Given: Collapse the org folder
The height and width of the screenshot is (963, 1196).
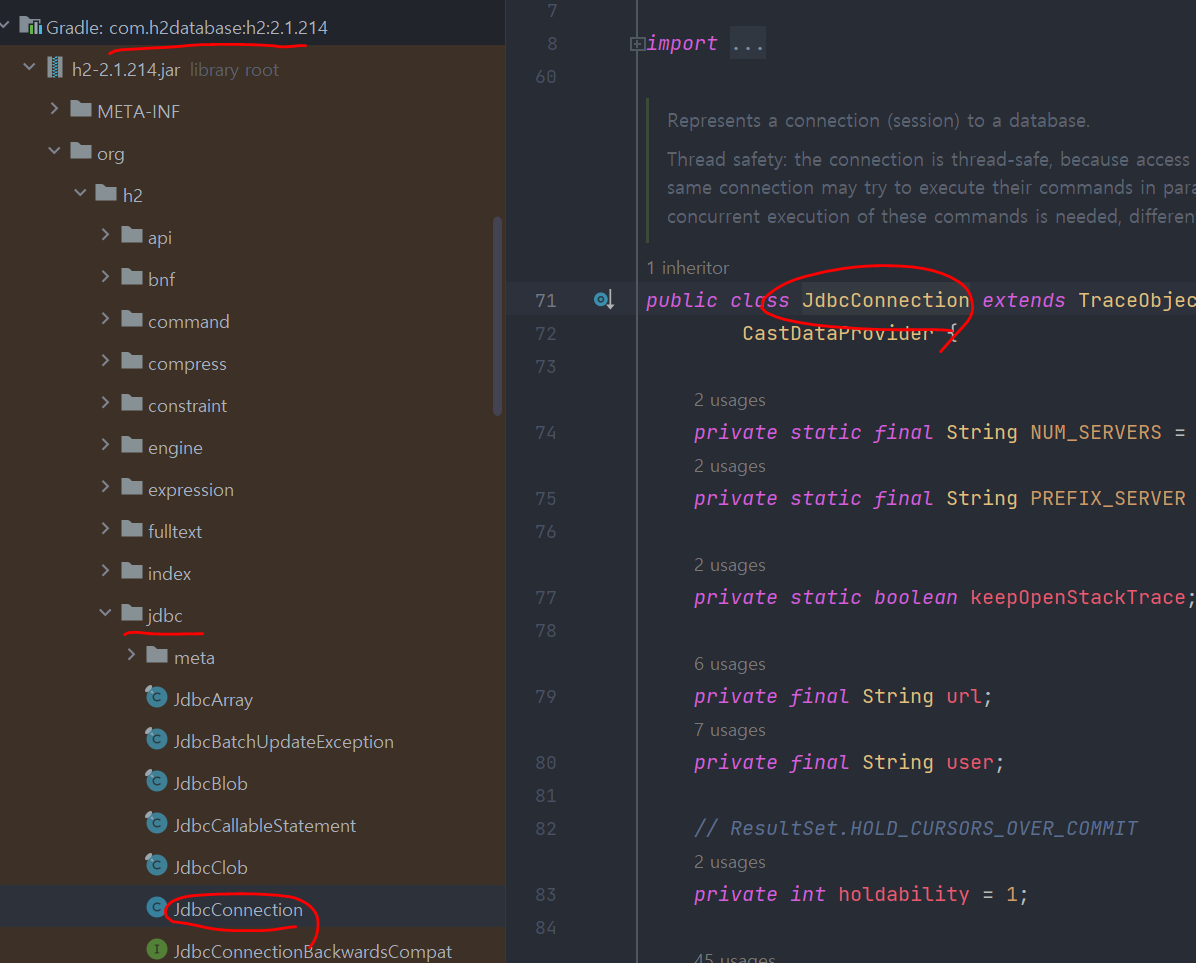Looking at the screenshot, I should (x=54, y=151).
